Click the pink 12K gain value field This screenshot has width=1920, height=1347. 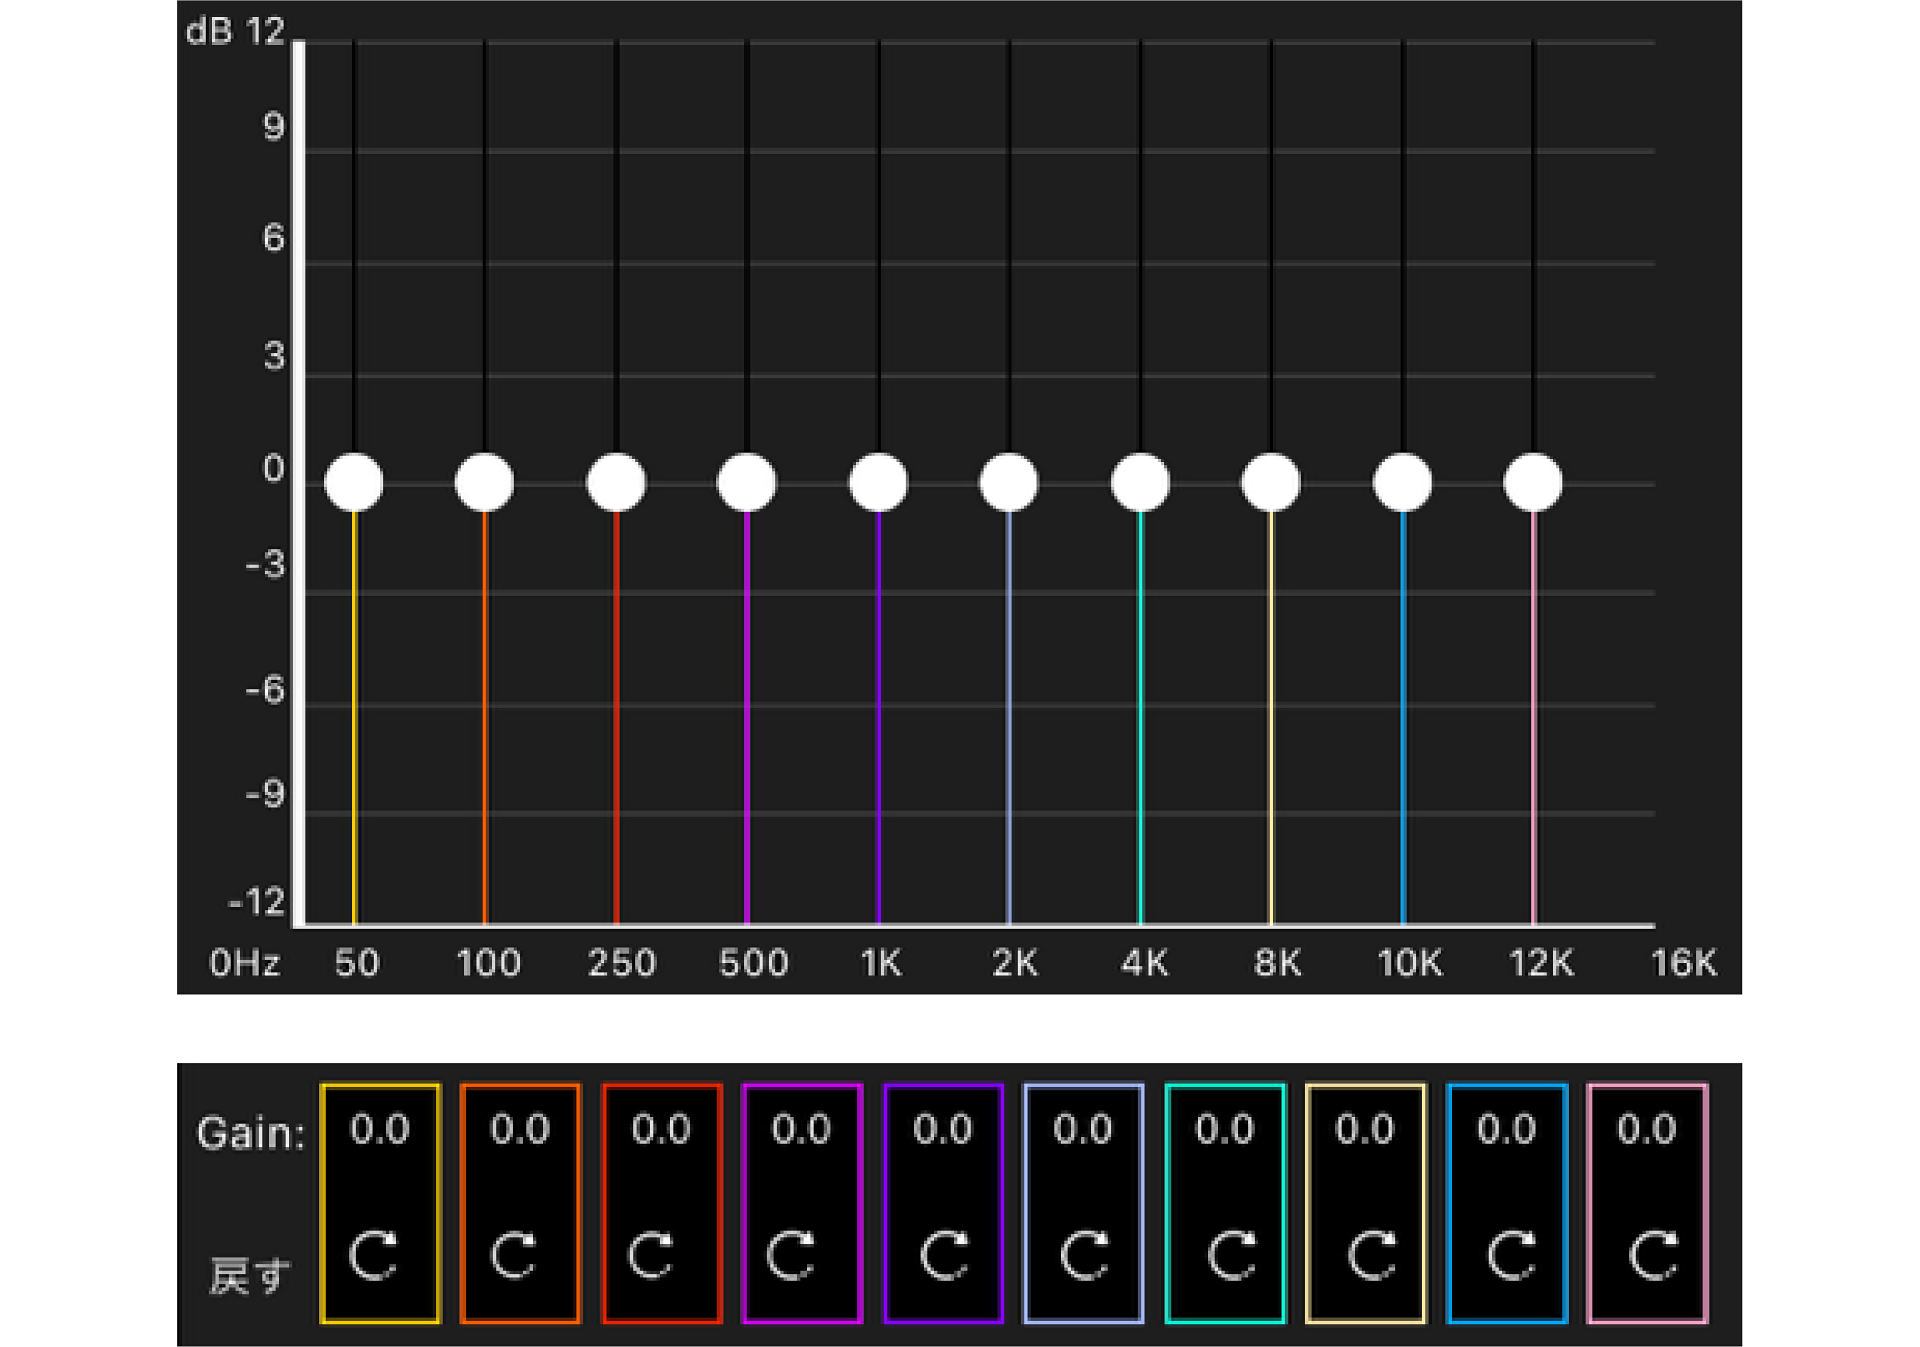click(x=1647, y=1130)
